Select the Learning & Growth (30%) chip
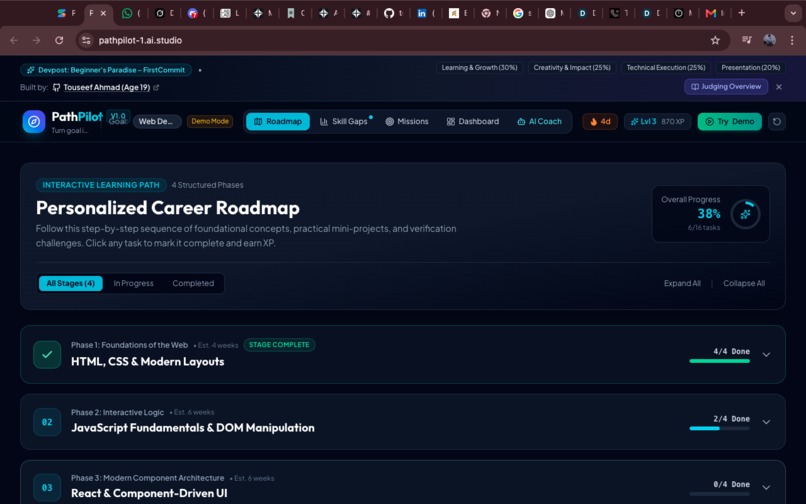The width and height of the screenshot is (806, 504). tap(480, 67)
